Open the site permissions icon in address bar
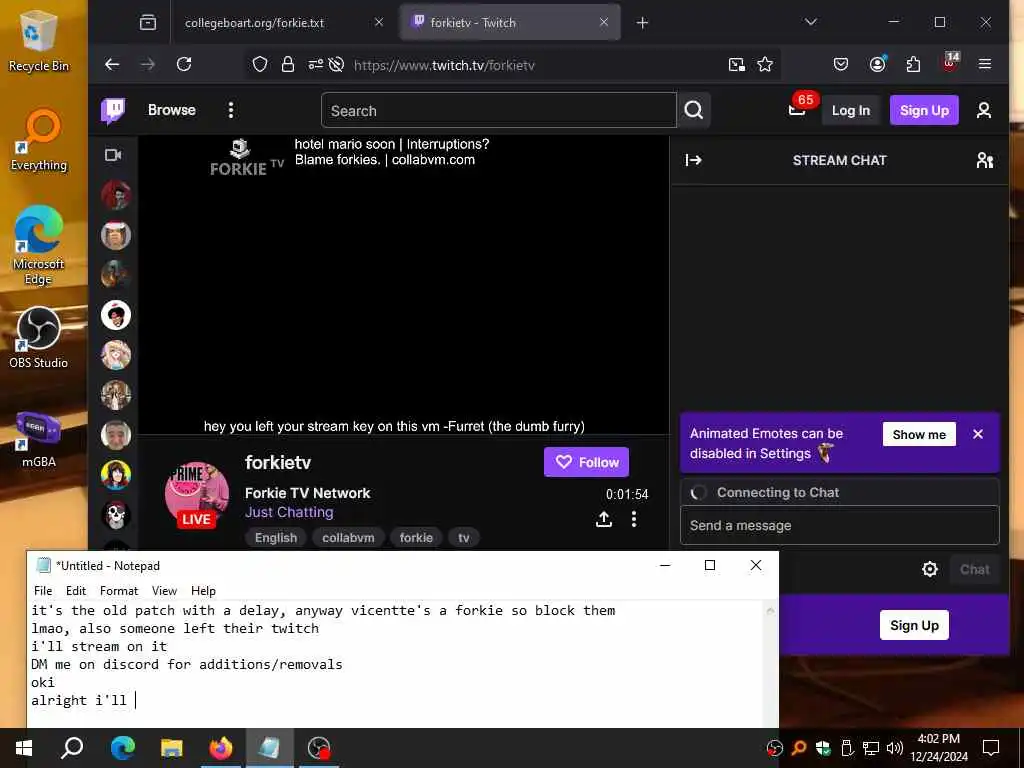 (x=315, y=65)
